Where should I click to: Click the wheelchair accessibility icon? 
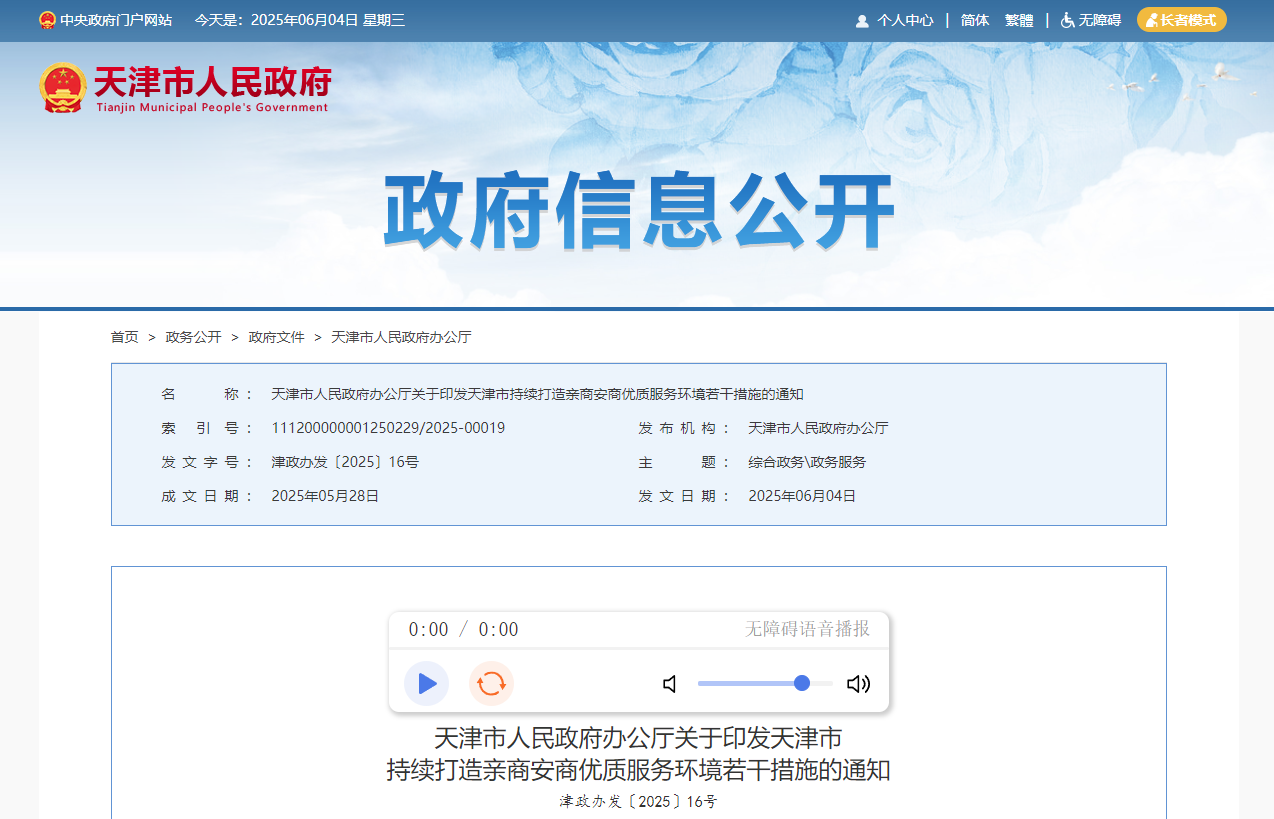coord(1067,20)
